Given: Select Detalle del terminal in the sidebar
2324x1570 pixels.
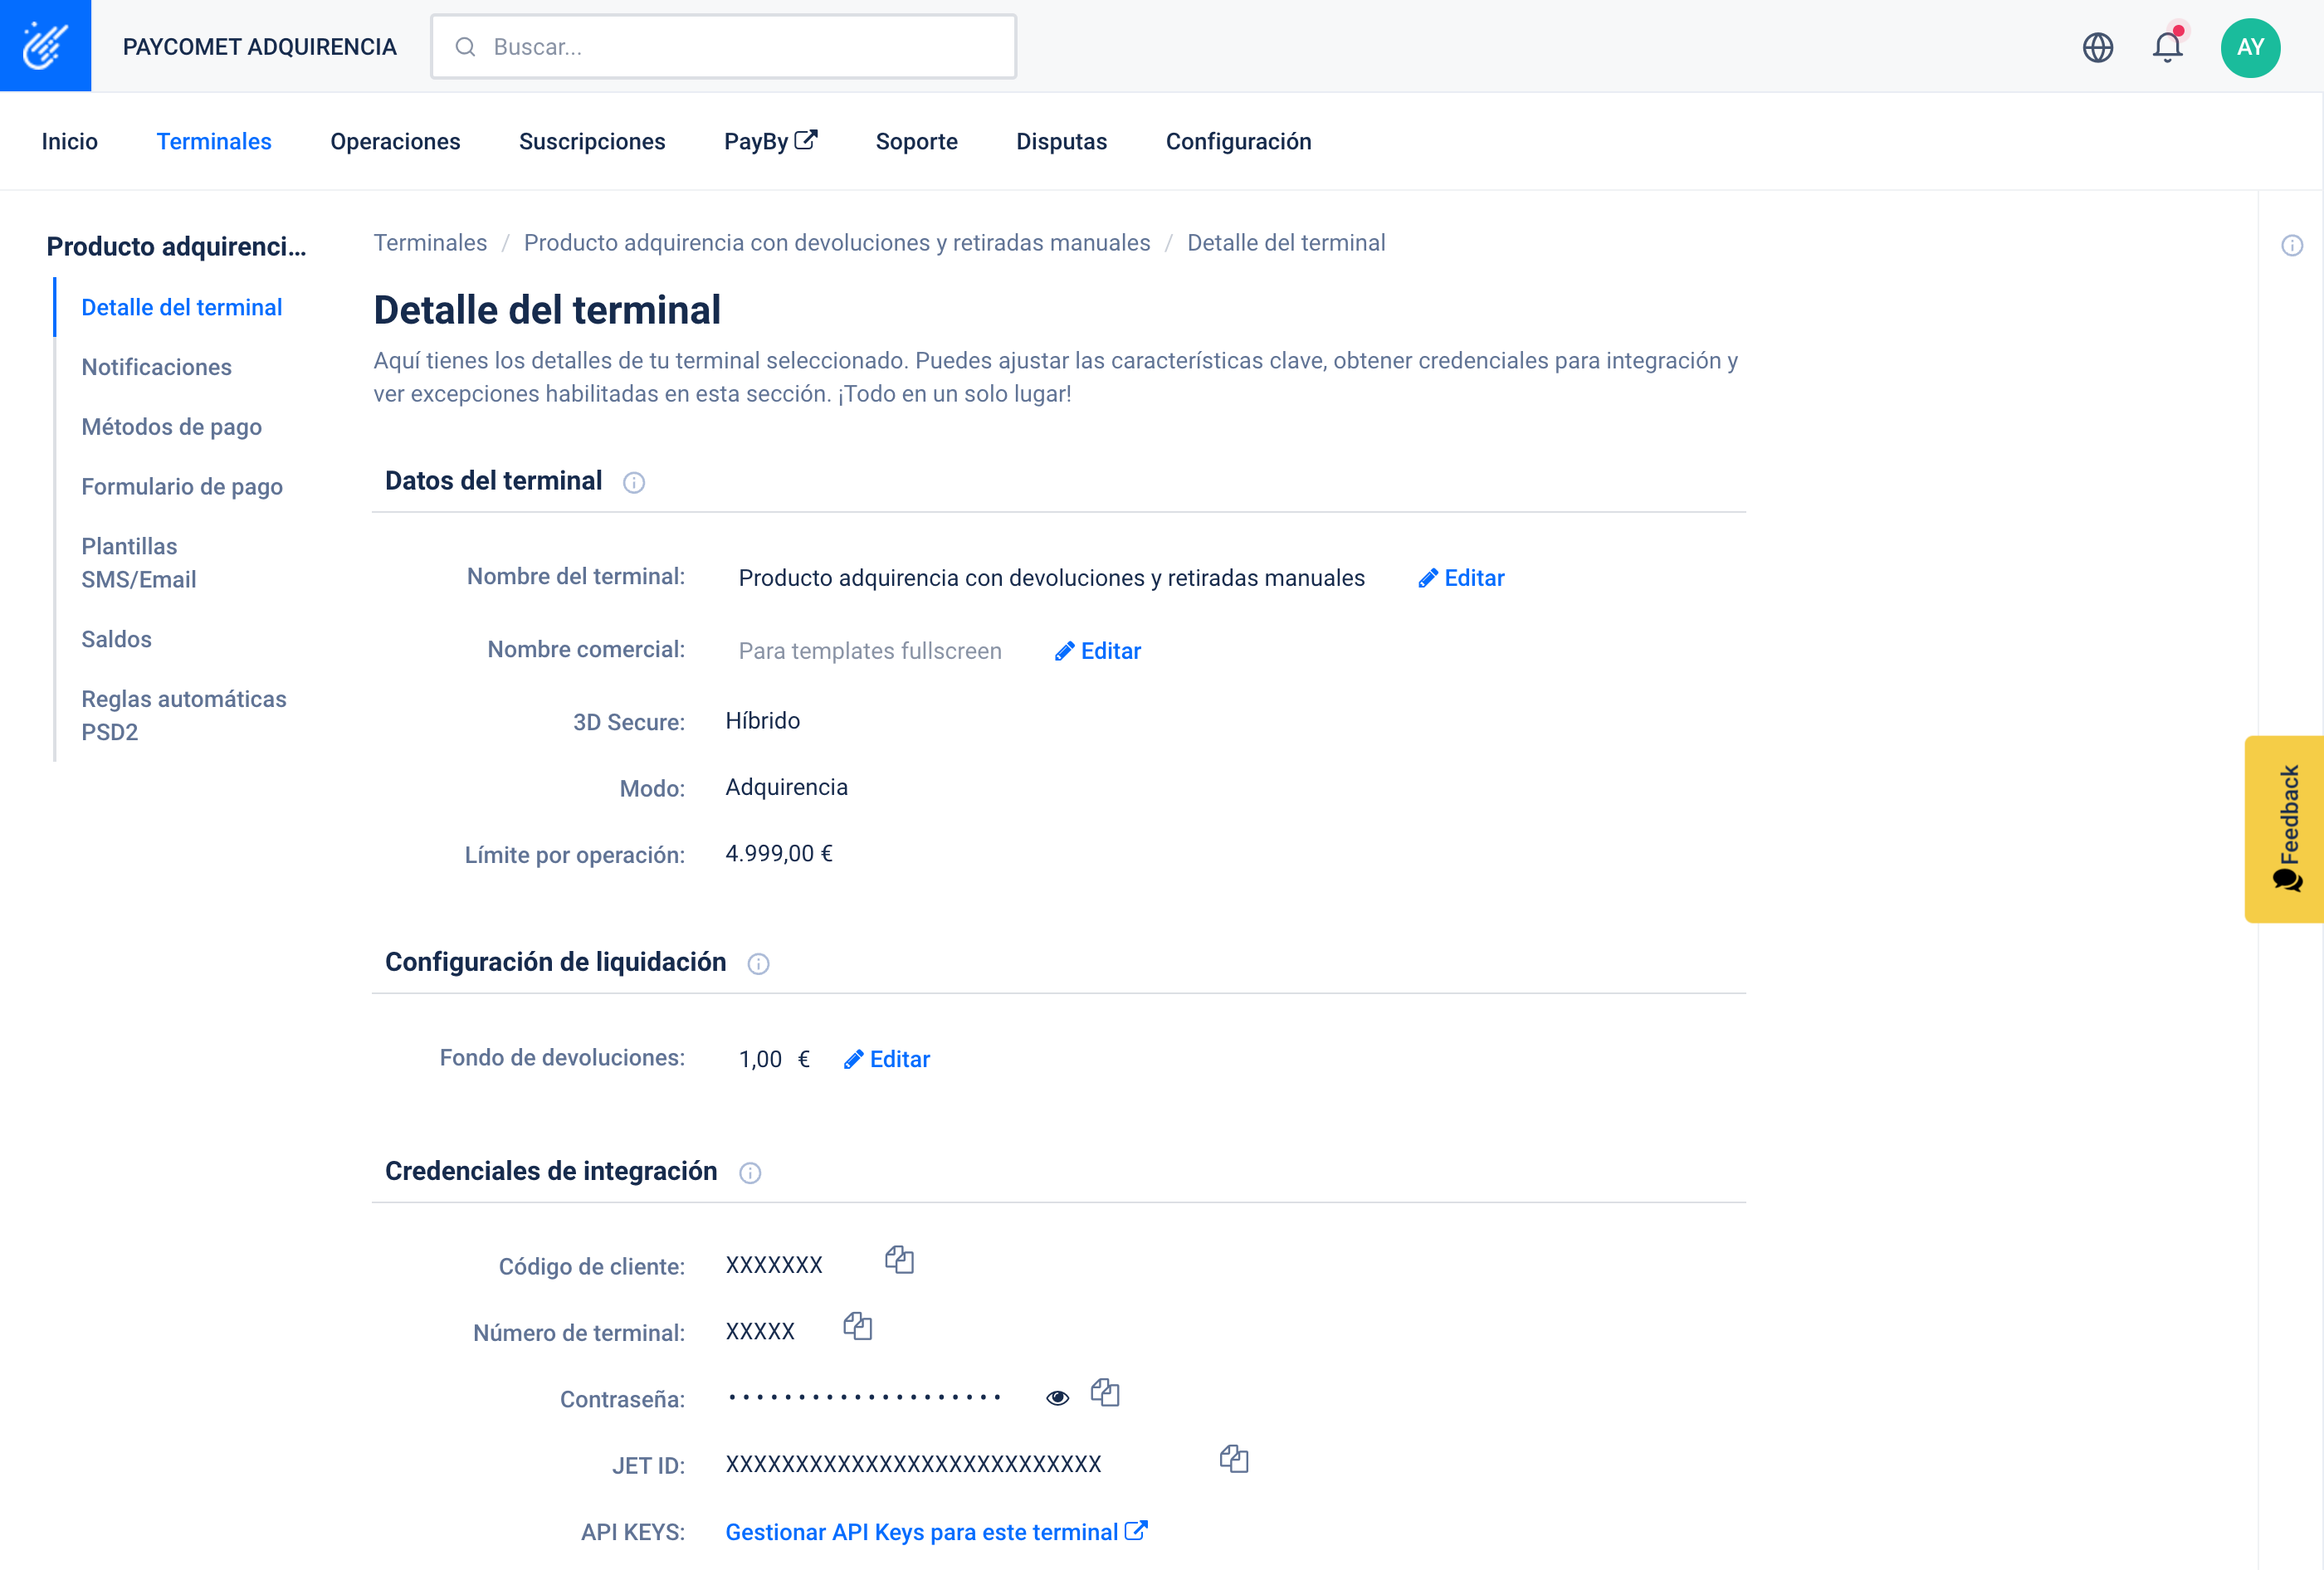Looking at the screenshot, I should click(x=181, y=307).
